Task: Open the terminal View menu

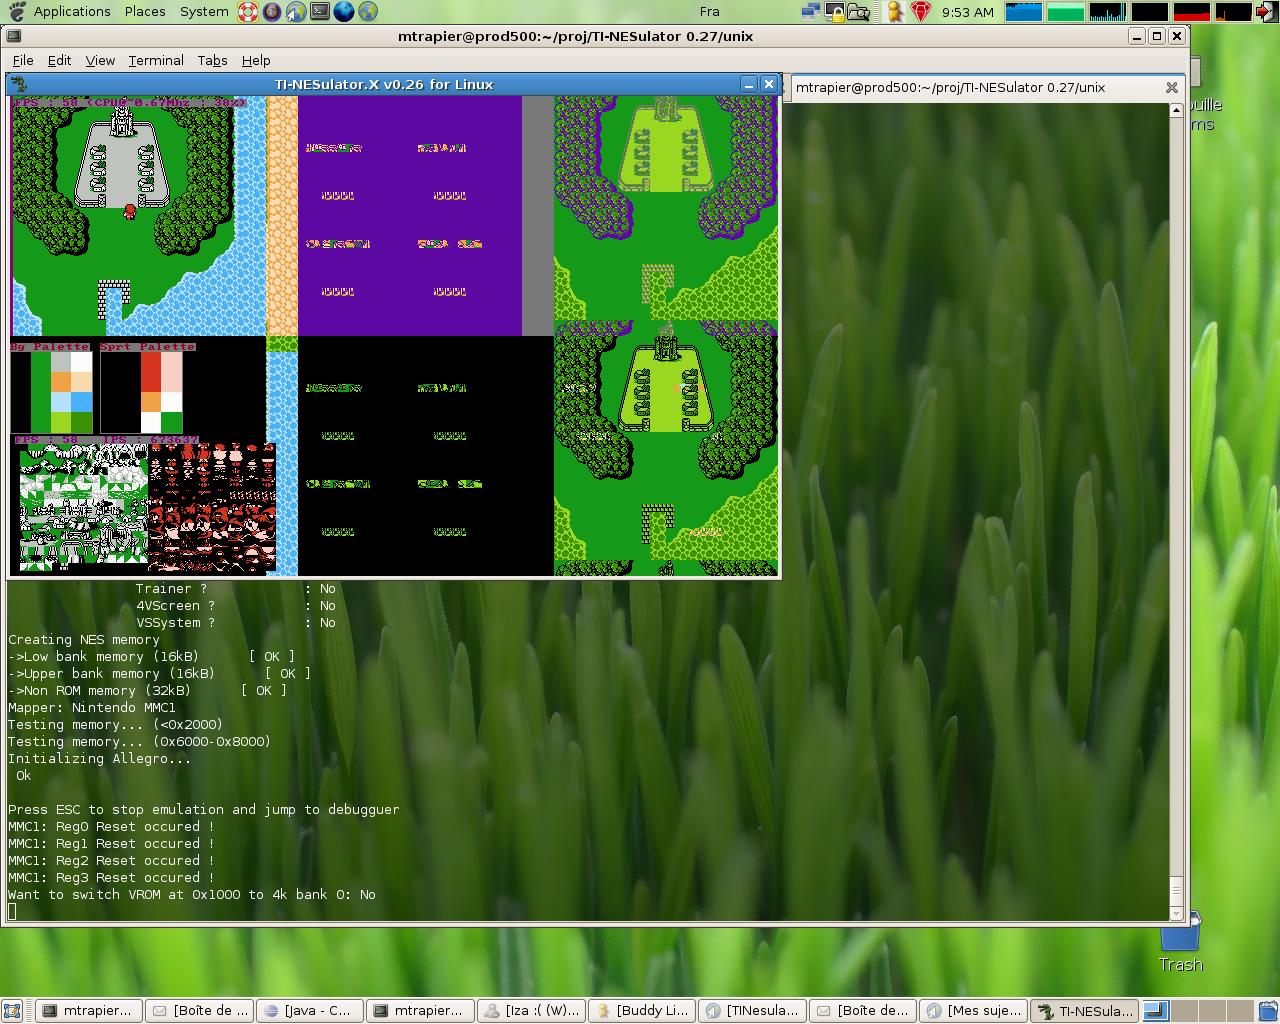Action: [x=100, y=60]
